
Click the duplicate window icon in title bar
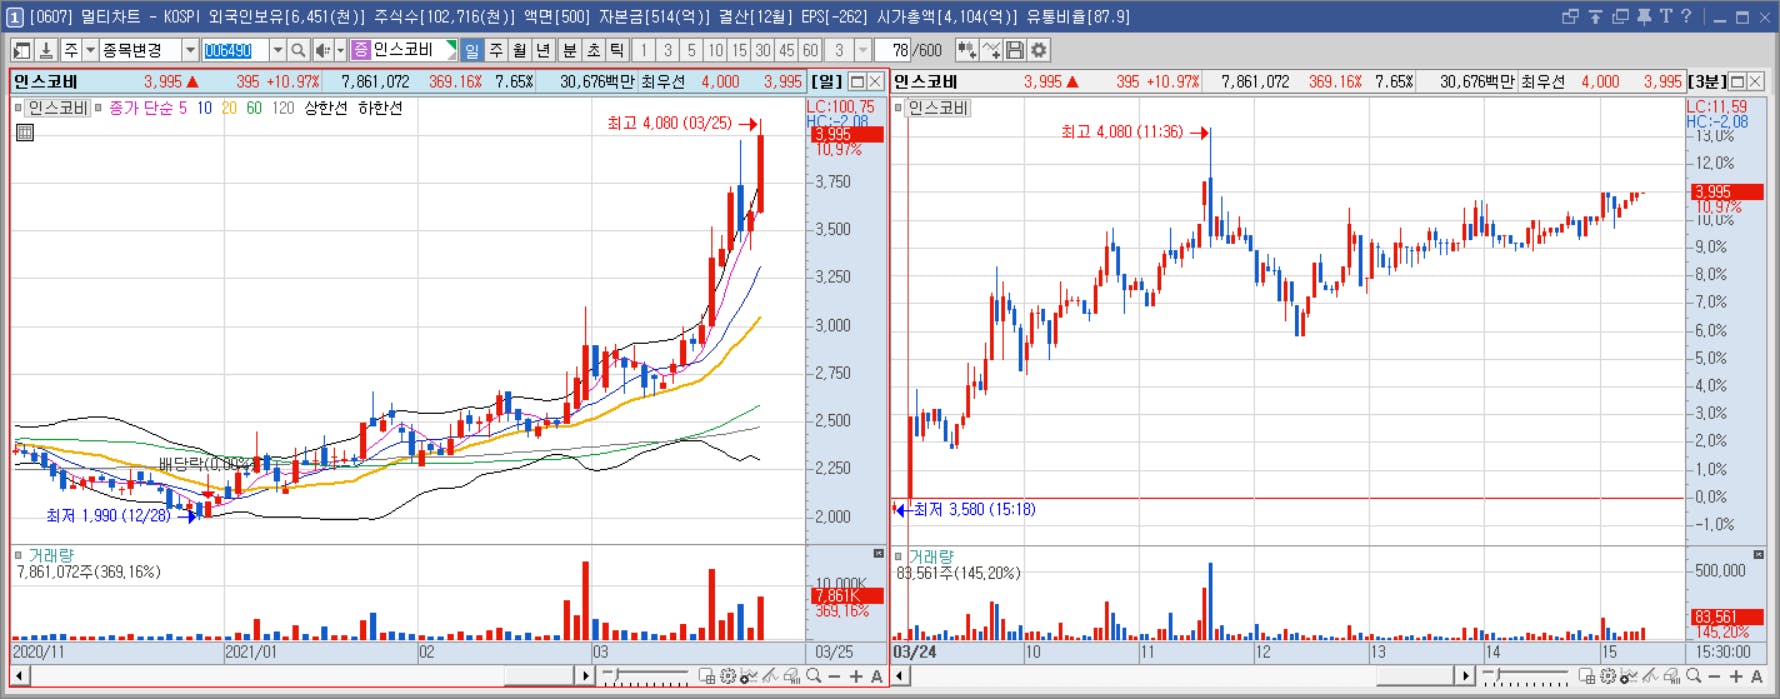(x=1620, y=16)
